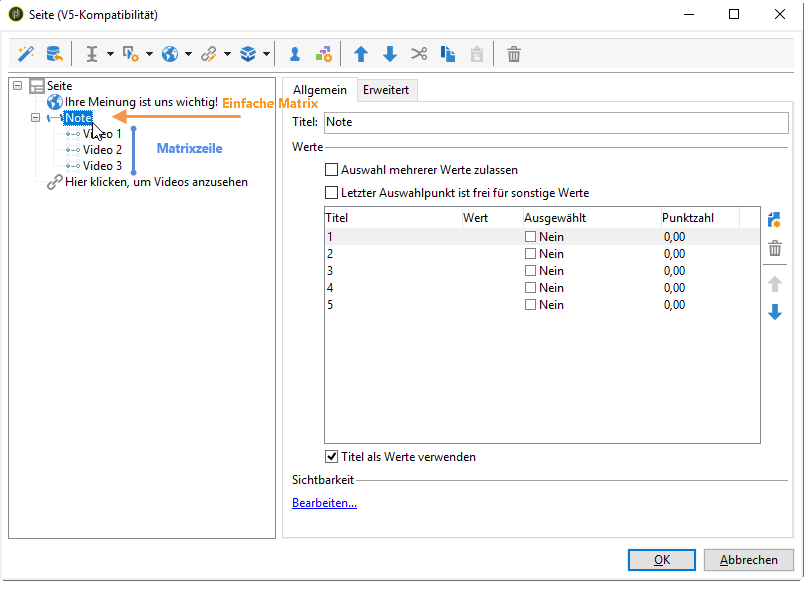812x591 pixels.
Task: Click the Seite page icon in tree
Action: 37,86
